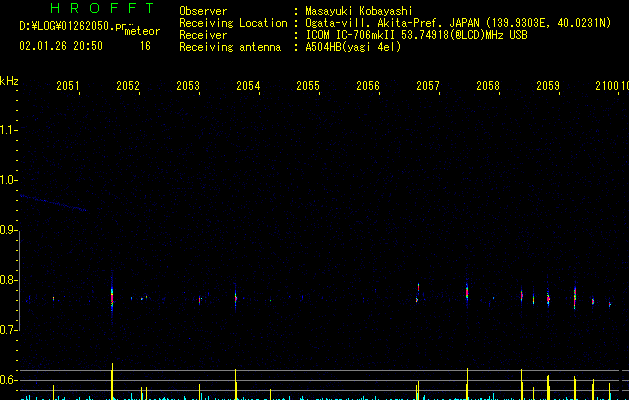Screen dimensions: 629x400
Task: Click the 2059 time marker
Action: (548, 85)
